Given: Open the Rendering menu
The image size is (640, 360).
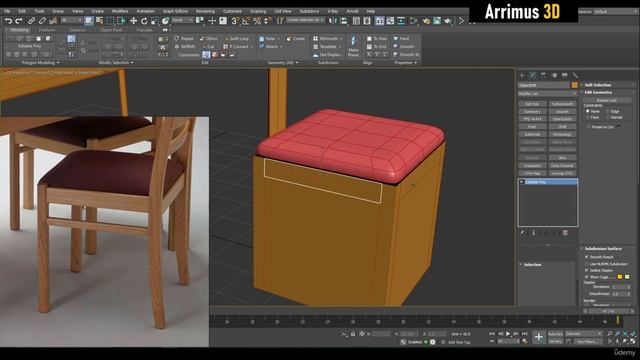Looking at the screenshot, I should point(205,11).
